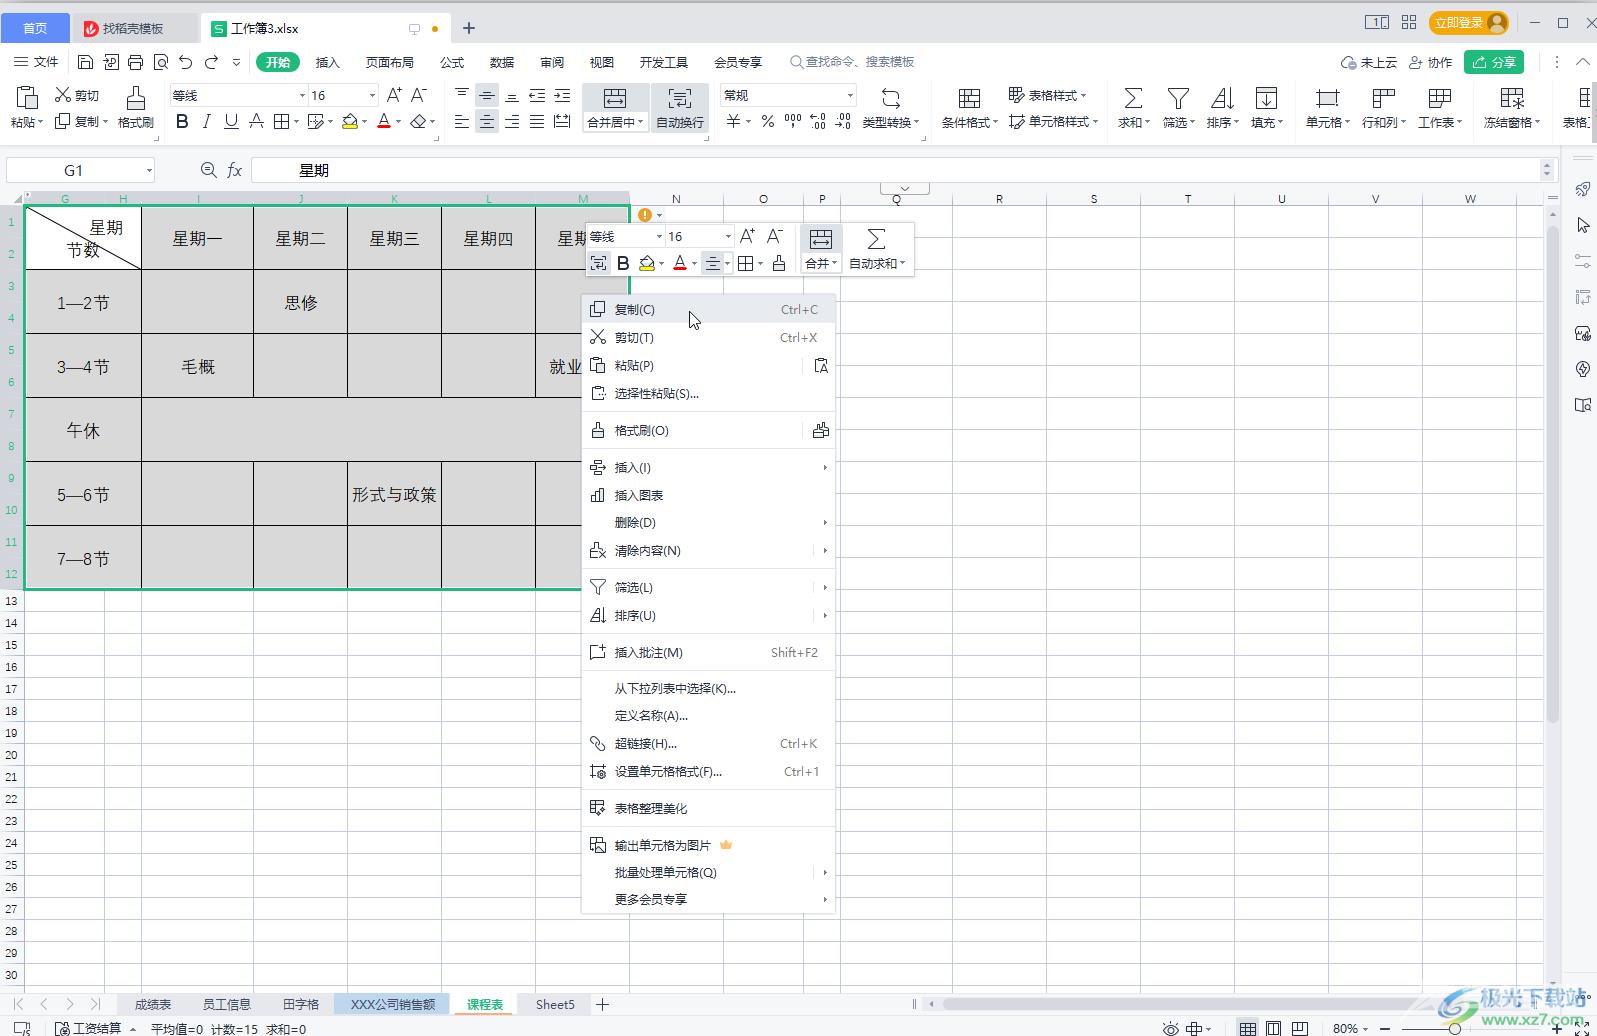Click the Print icon in quick access toolbar
This screenshot has height=1036, width=1597.
click(135, 62)
